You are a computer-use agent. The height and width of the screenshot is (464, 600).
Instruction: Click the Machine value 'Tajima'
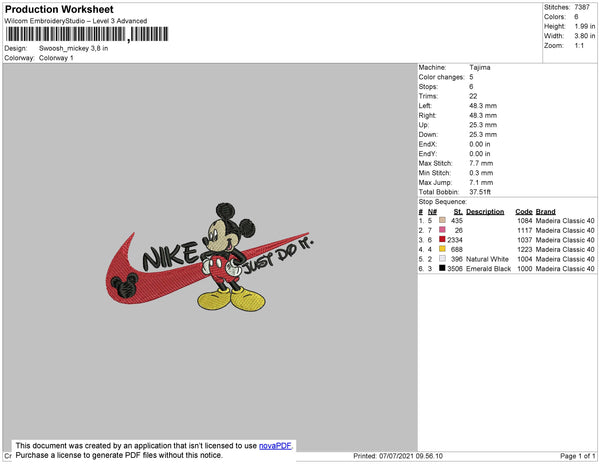(x=479, y=67)
